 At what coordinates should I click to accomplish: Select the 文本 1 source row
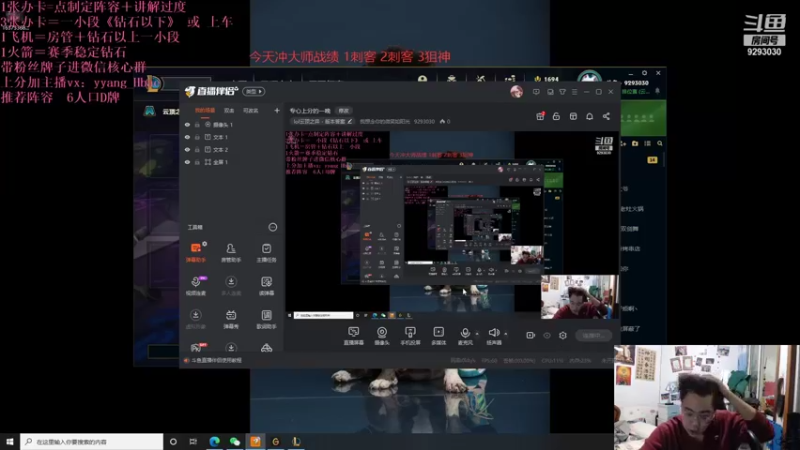coord(232,137)
